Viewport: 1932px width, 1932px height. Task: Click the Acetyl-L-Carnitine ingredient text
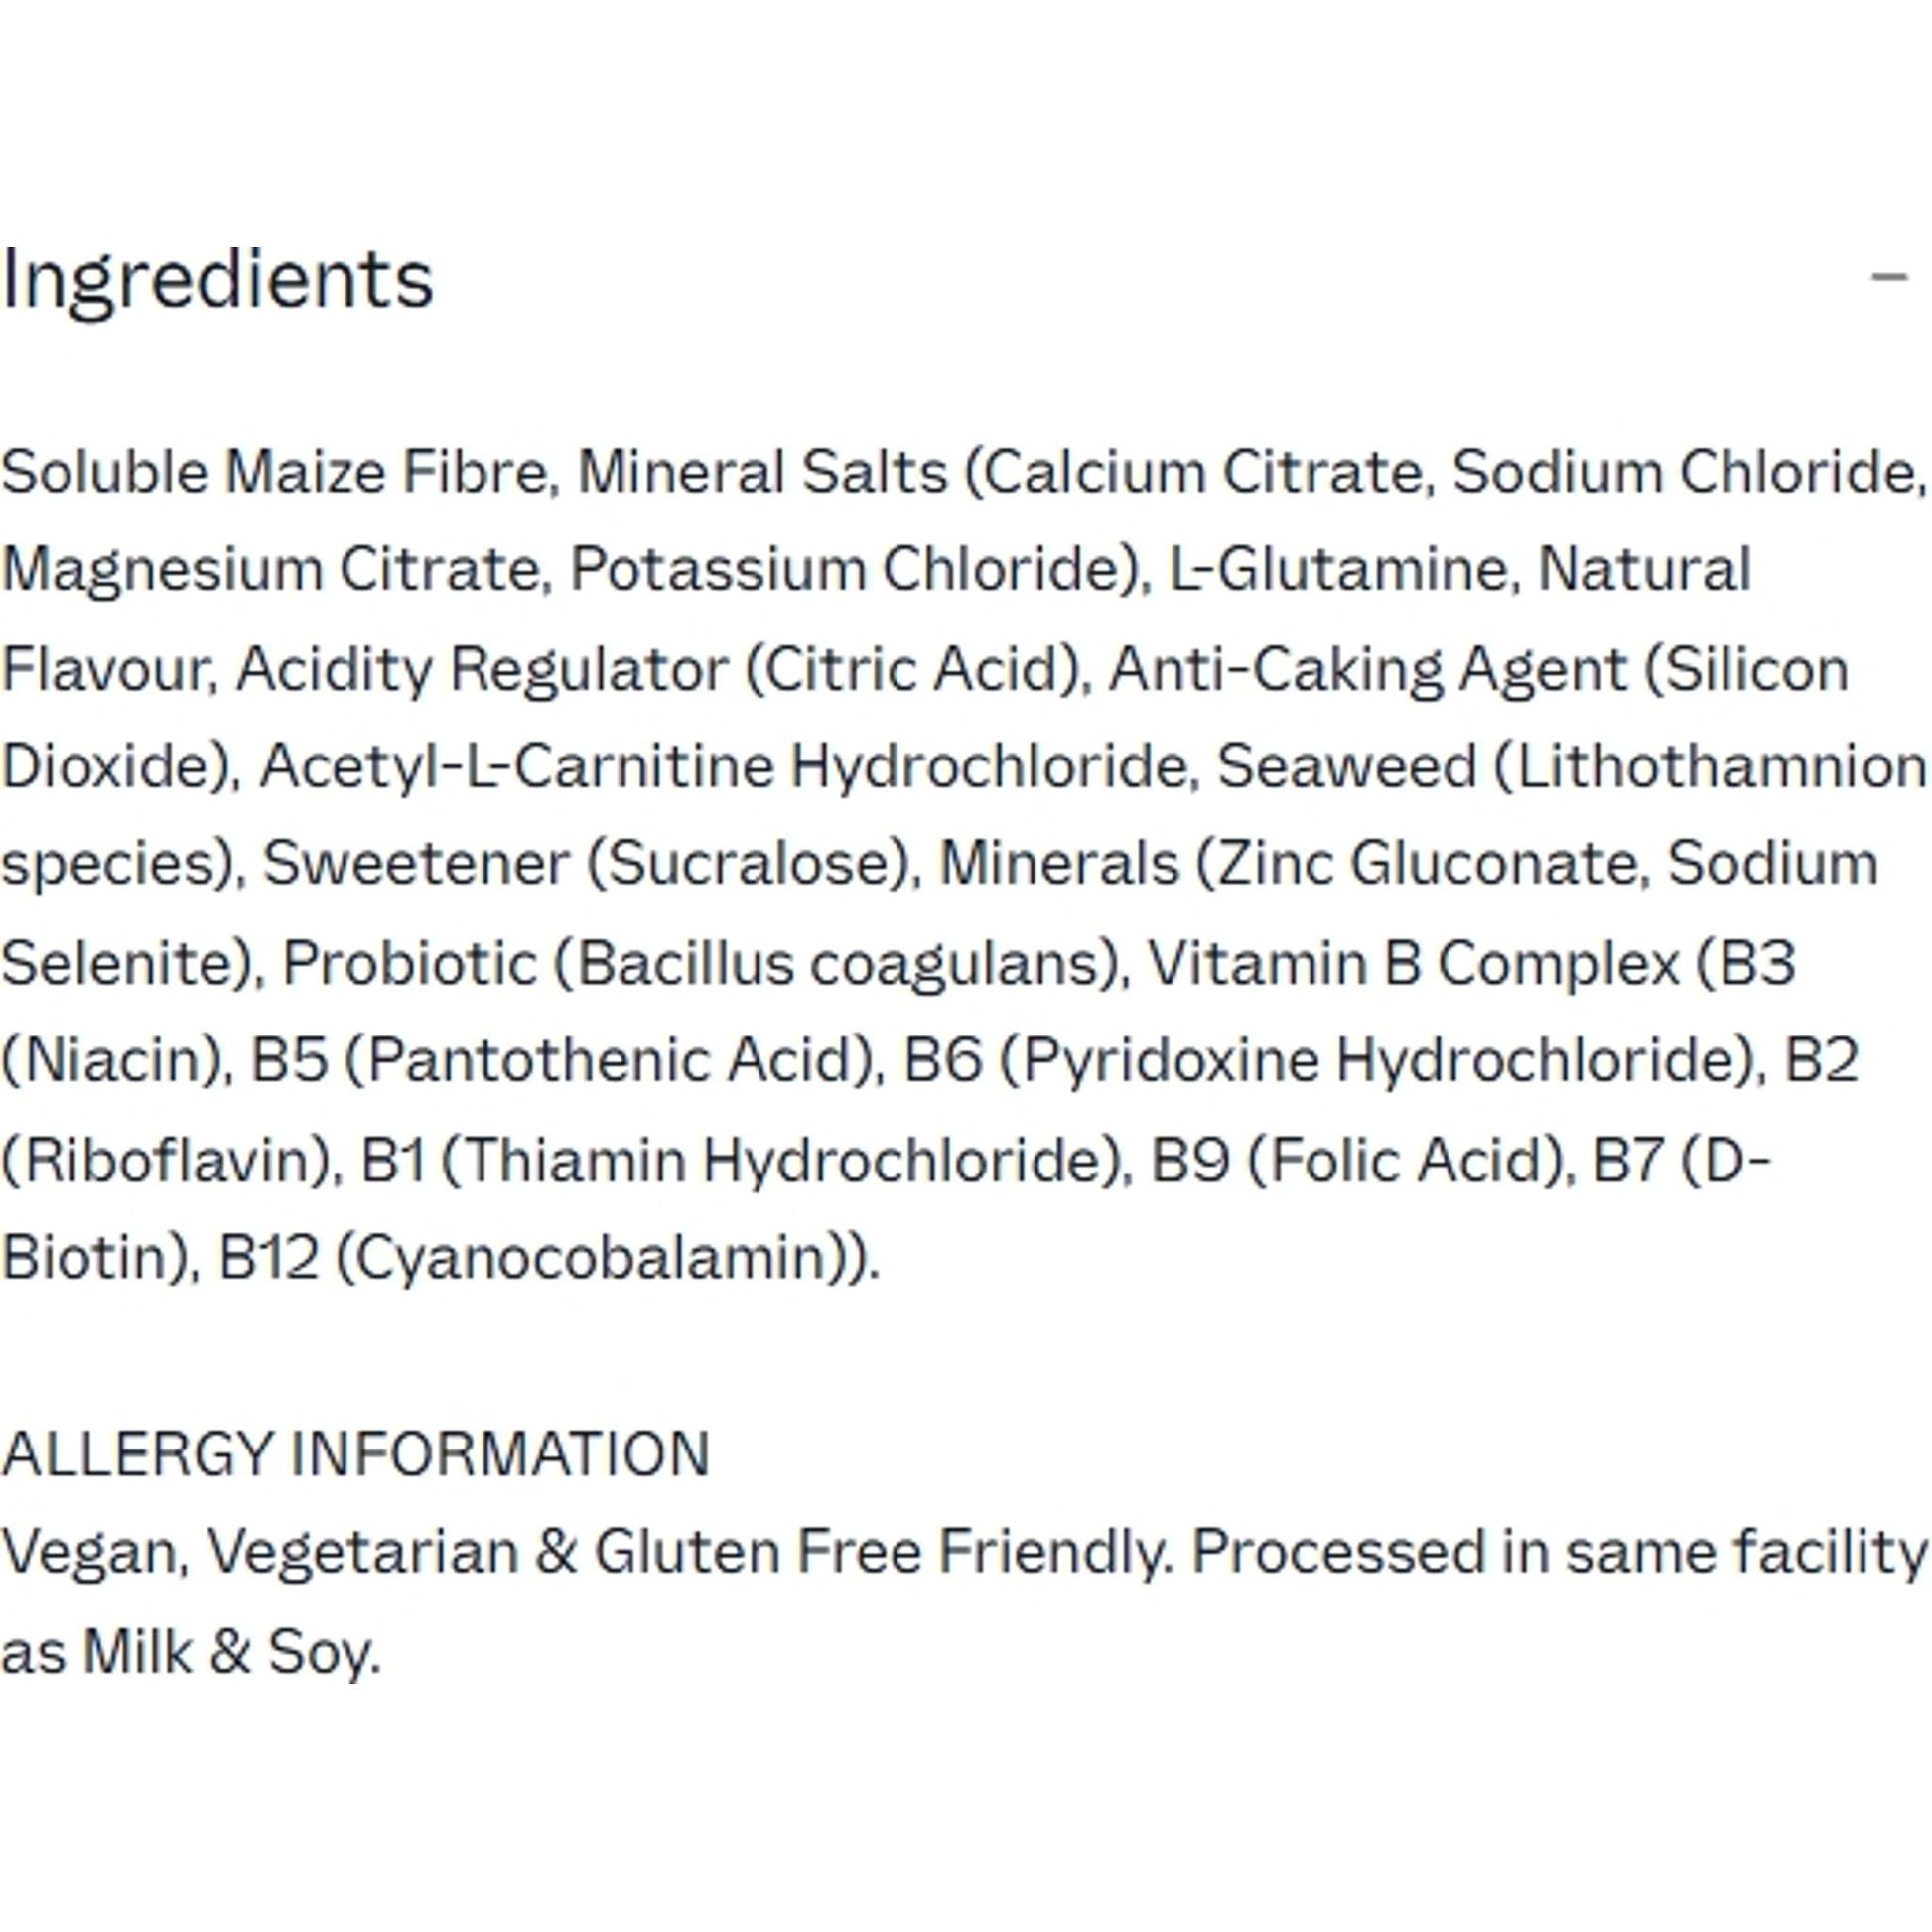tap(516, 767)
